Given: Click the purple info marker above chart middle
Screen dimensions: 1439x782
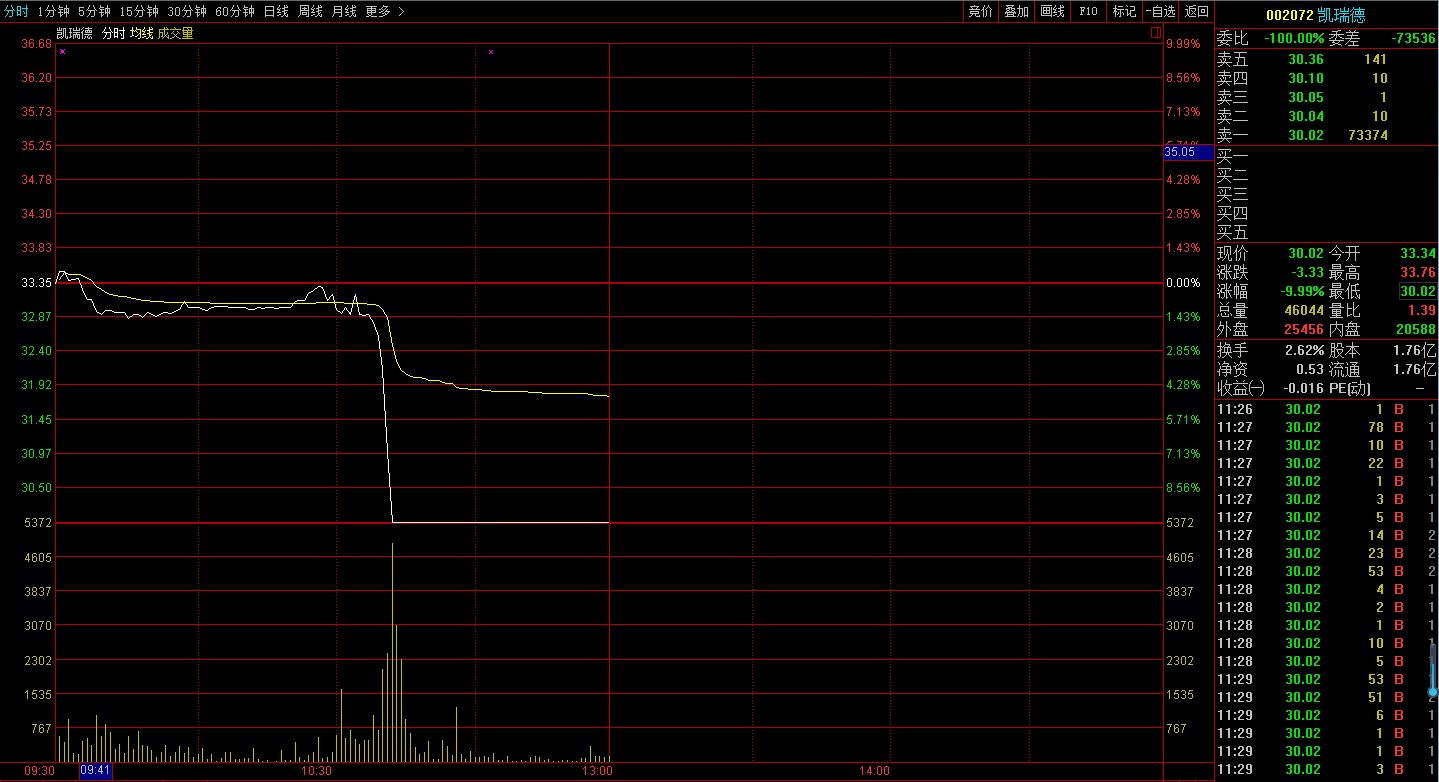Looking at the screenshot, I should 490,51.
